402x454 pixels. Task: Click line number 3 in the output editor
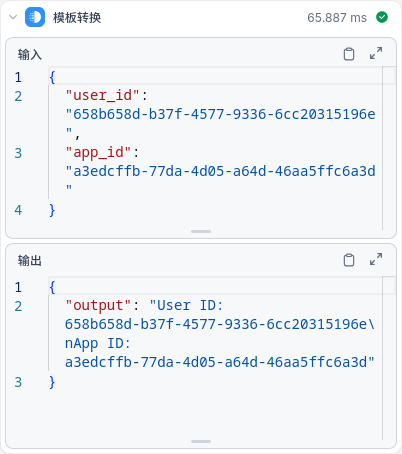[18, 382]
